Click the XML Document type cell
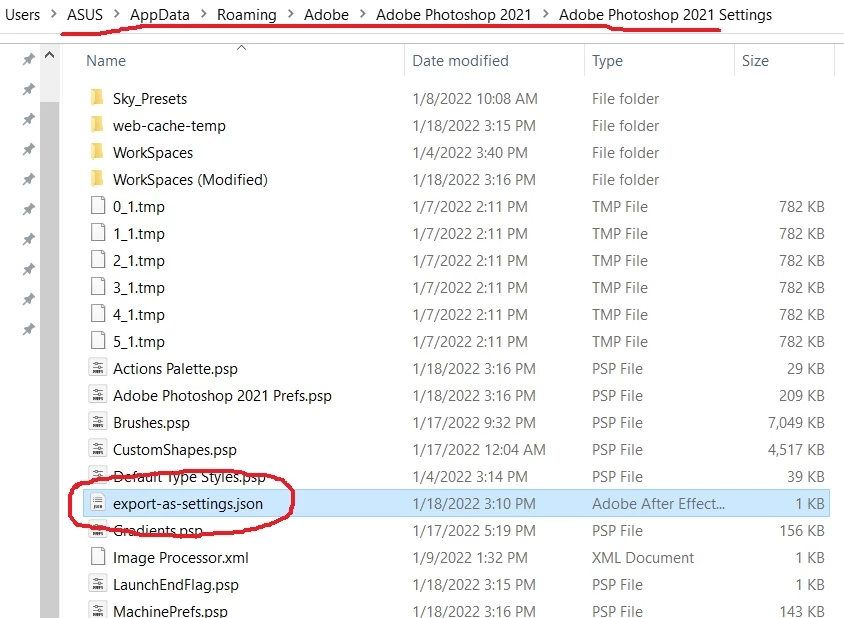The image size is (844, 618). pos(643,558)
